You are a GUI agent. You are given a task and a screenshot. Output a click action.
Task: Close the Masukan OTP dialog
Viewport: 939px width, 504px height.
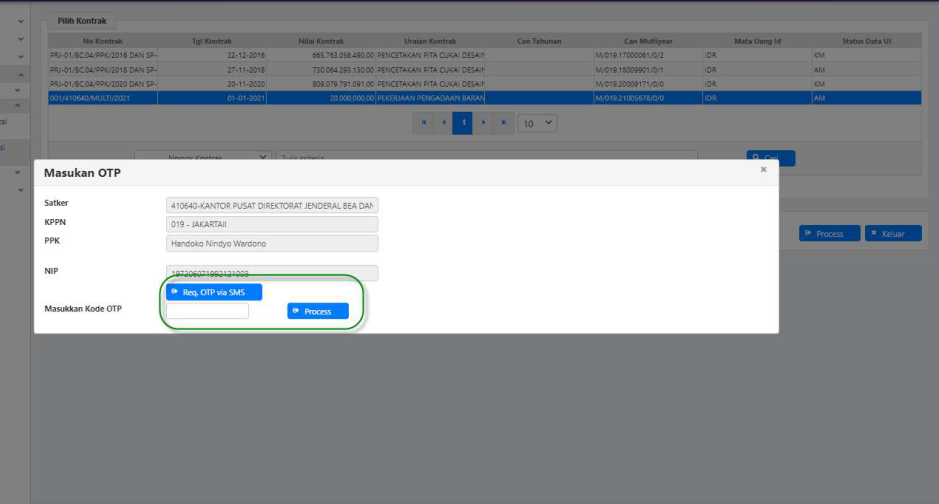pyautogui.click(x=764, y=171)
